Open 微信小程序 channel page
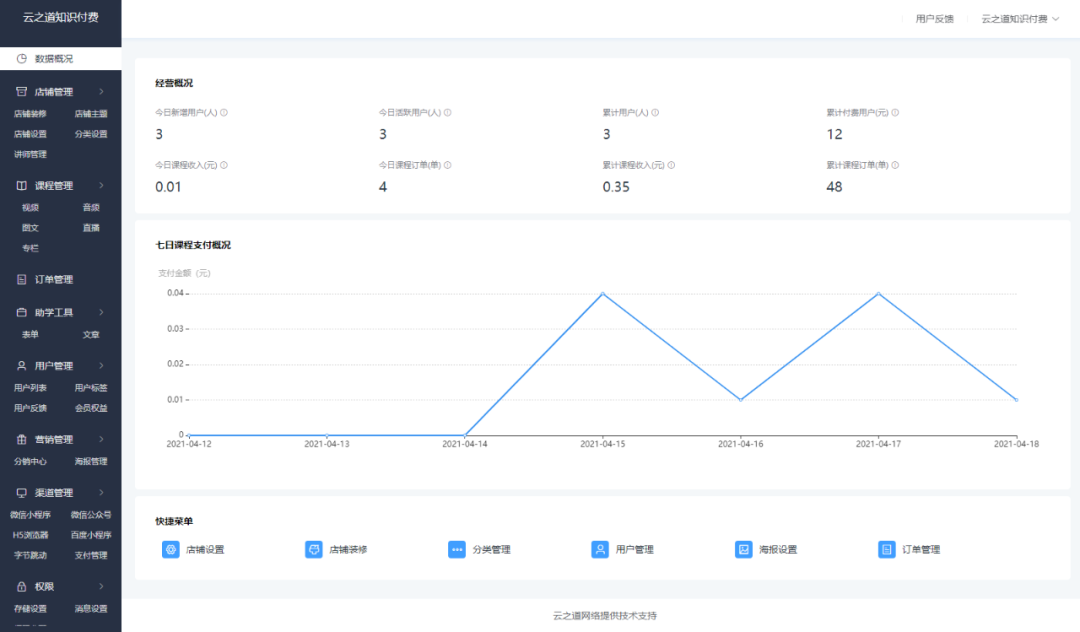 [30, 515]
